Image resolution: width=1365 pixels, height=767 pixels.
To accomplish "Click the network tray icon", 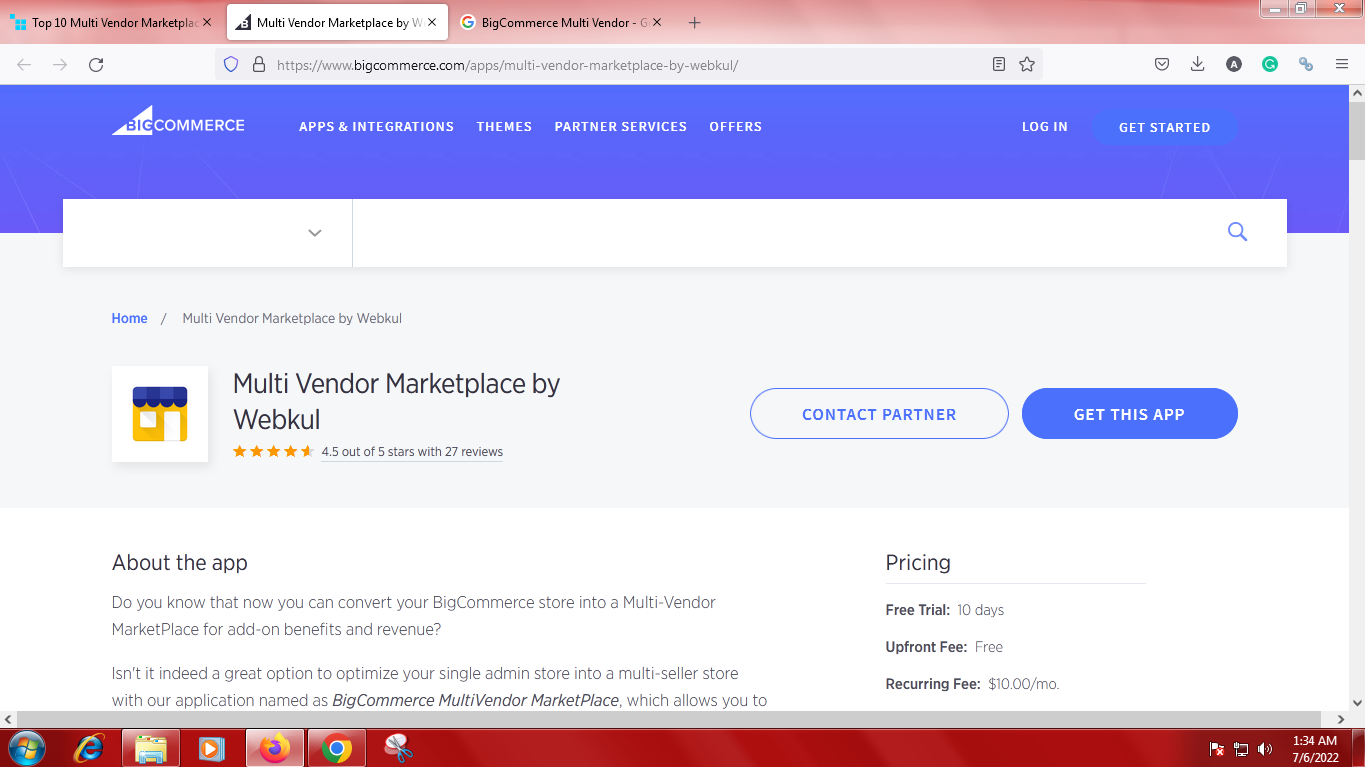I will pos(1241,748).
